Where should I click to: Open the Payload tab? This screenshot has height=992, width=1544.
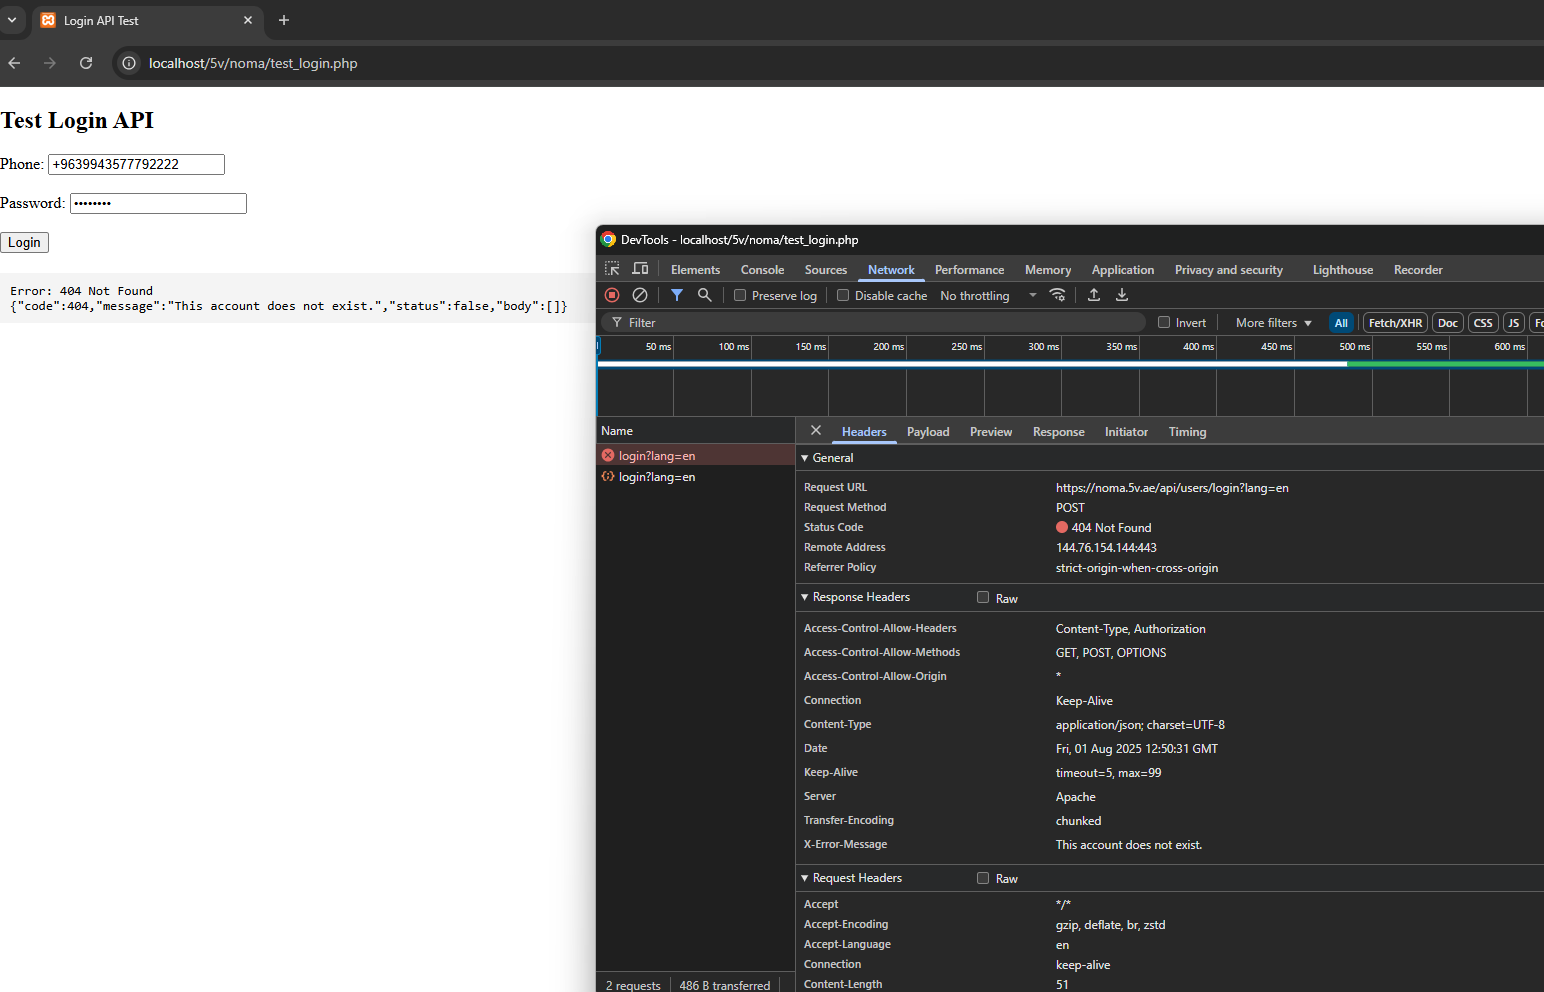click(x=928, y=432)
